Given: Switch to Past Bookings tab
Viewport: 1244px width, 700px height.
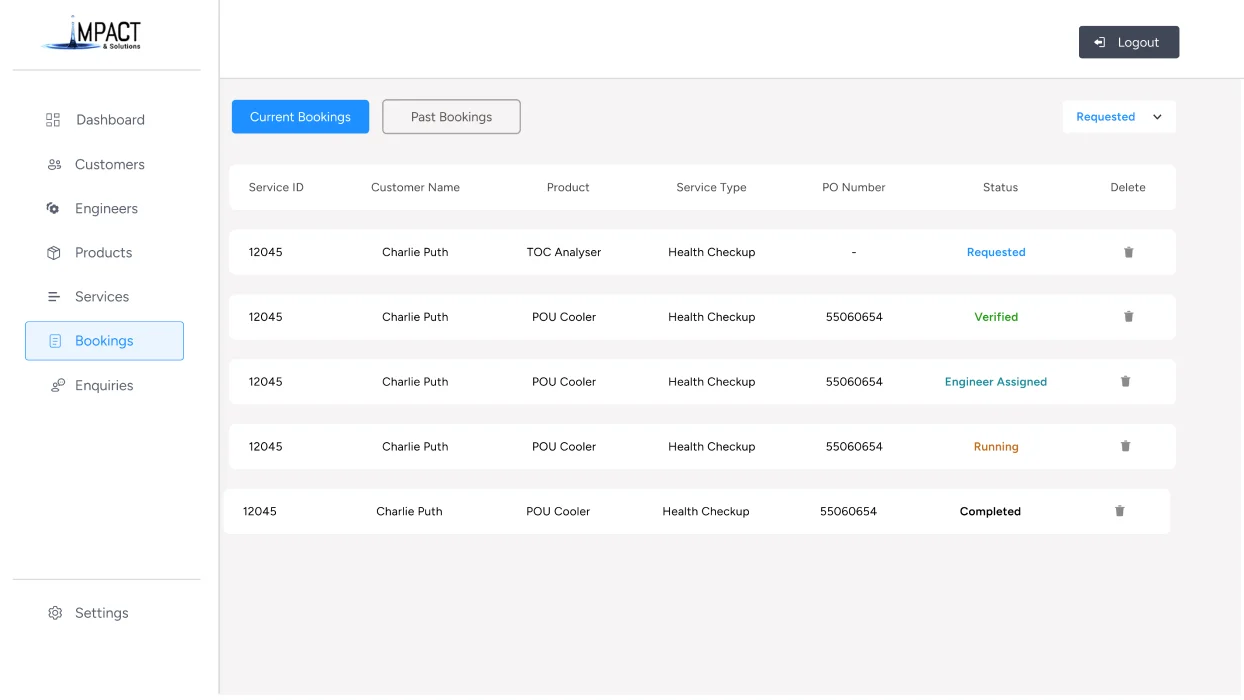Looking at the screenshot, I should (451, 117).
